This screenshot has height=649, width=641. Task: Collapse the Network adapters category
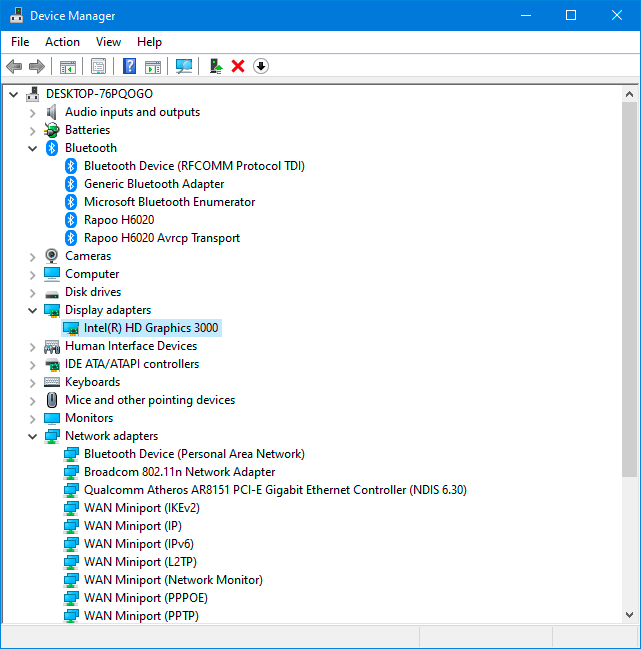pos(32,437)
